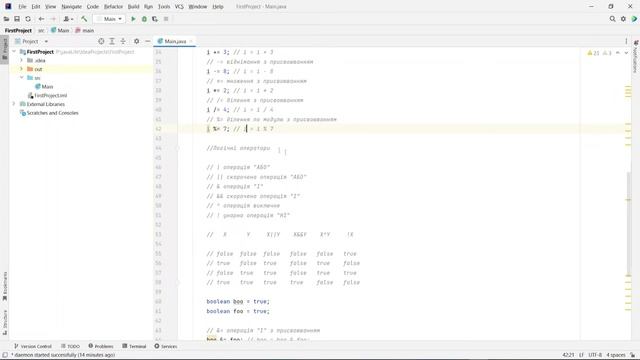The image size is (640, 360).
Task: Click the Stop square icon
Action: pyautogui.click(x=166, y=19)
